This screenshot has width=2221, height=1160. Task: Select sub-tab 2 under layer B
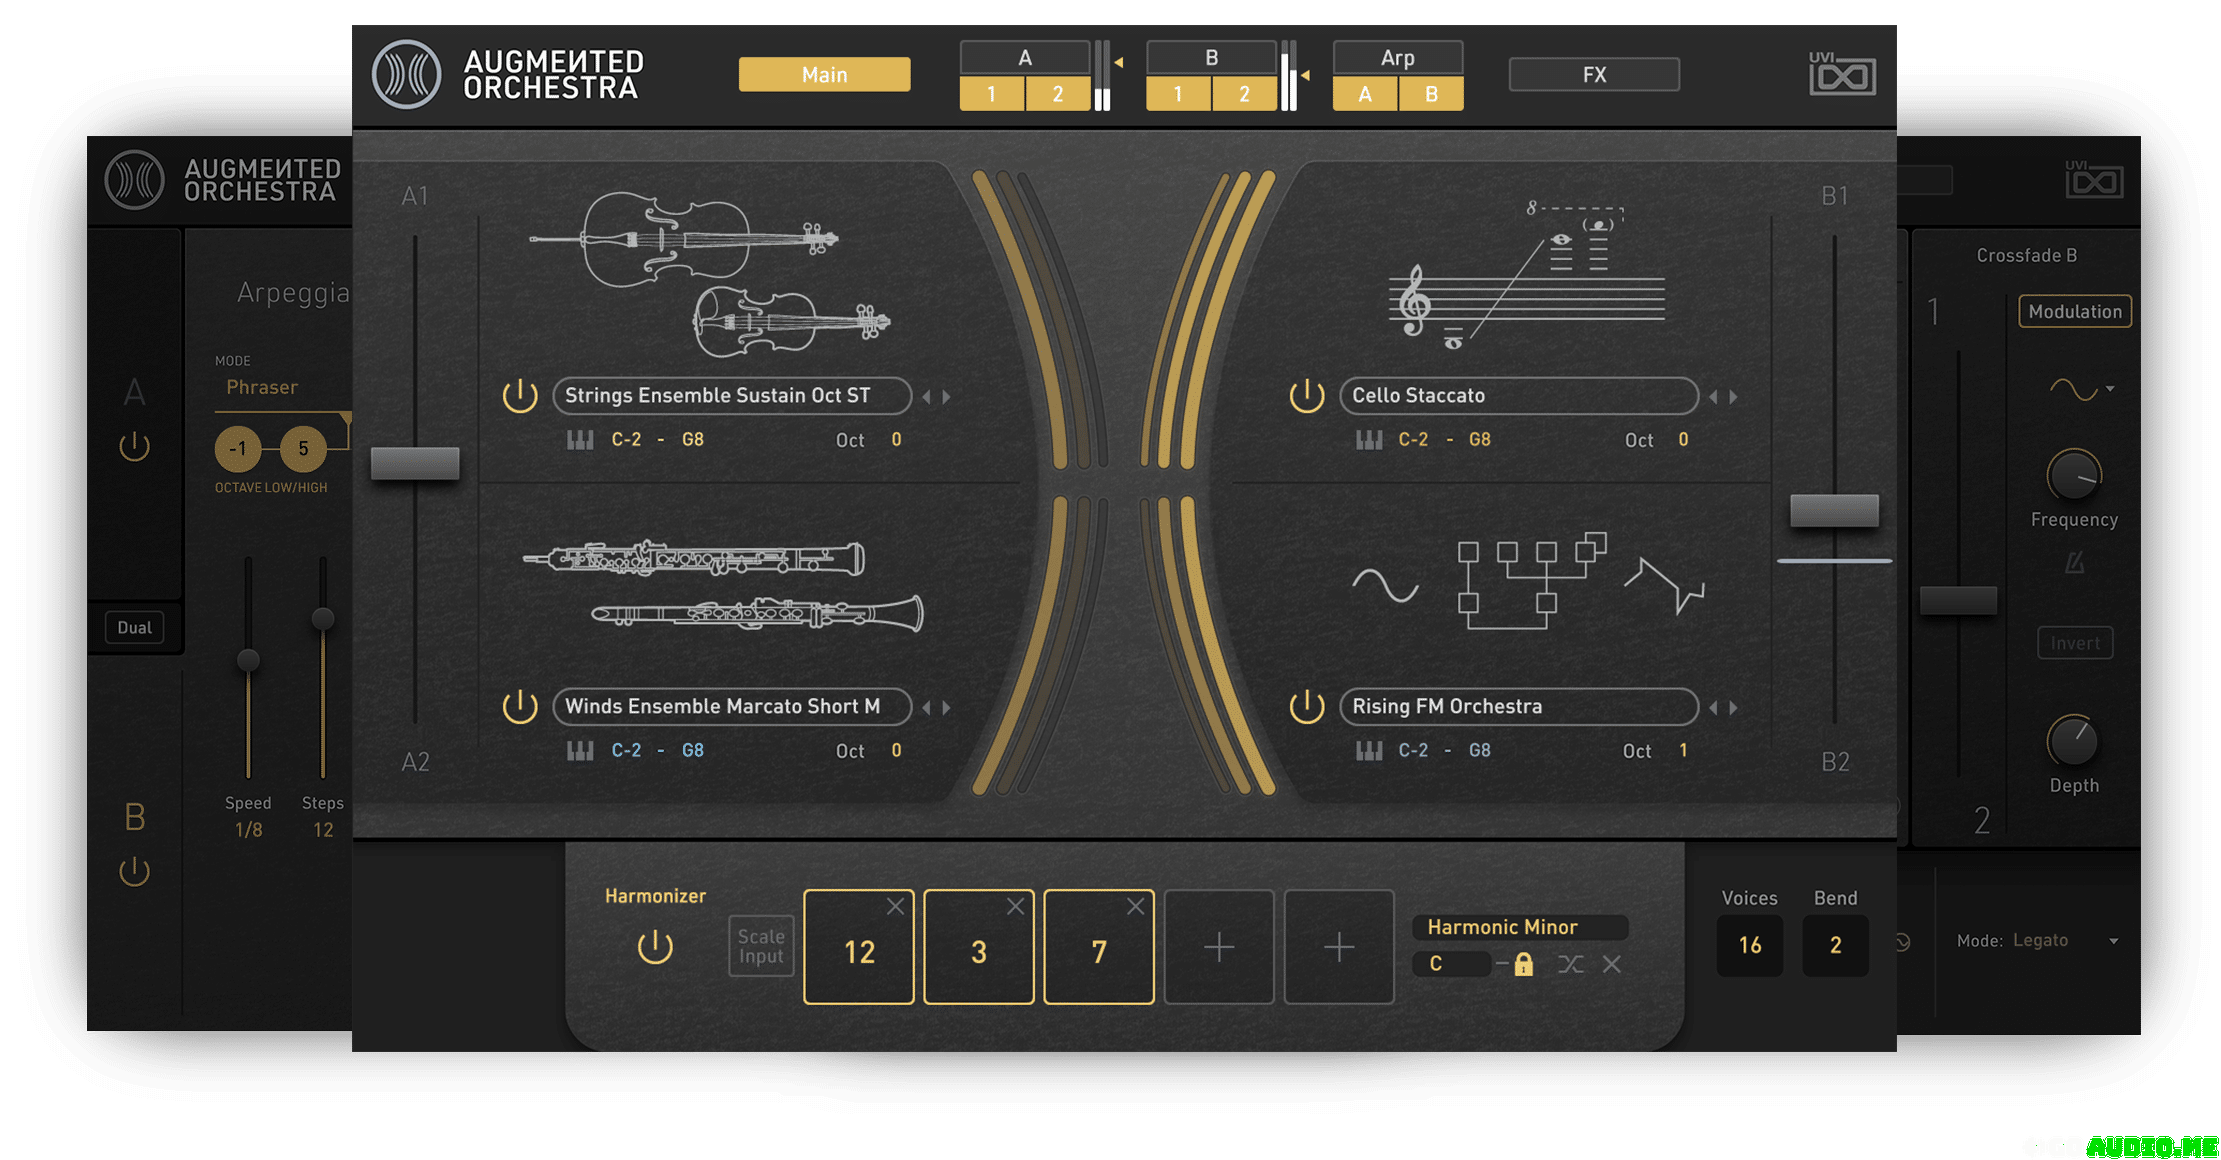click(1244, 94)
